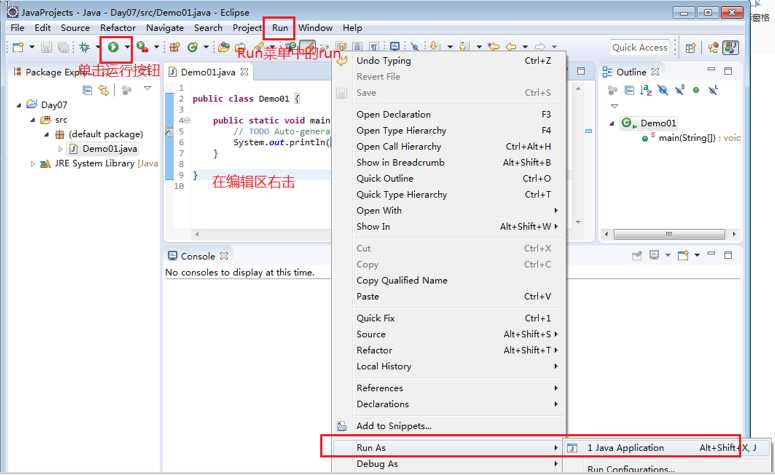Viewport: 775px width, 475px height.
Task: Open the New wizard dropdown arrow
Action: coord(32,47)
